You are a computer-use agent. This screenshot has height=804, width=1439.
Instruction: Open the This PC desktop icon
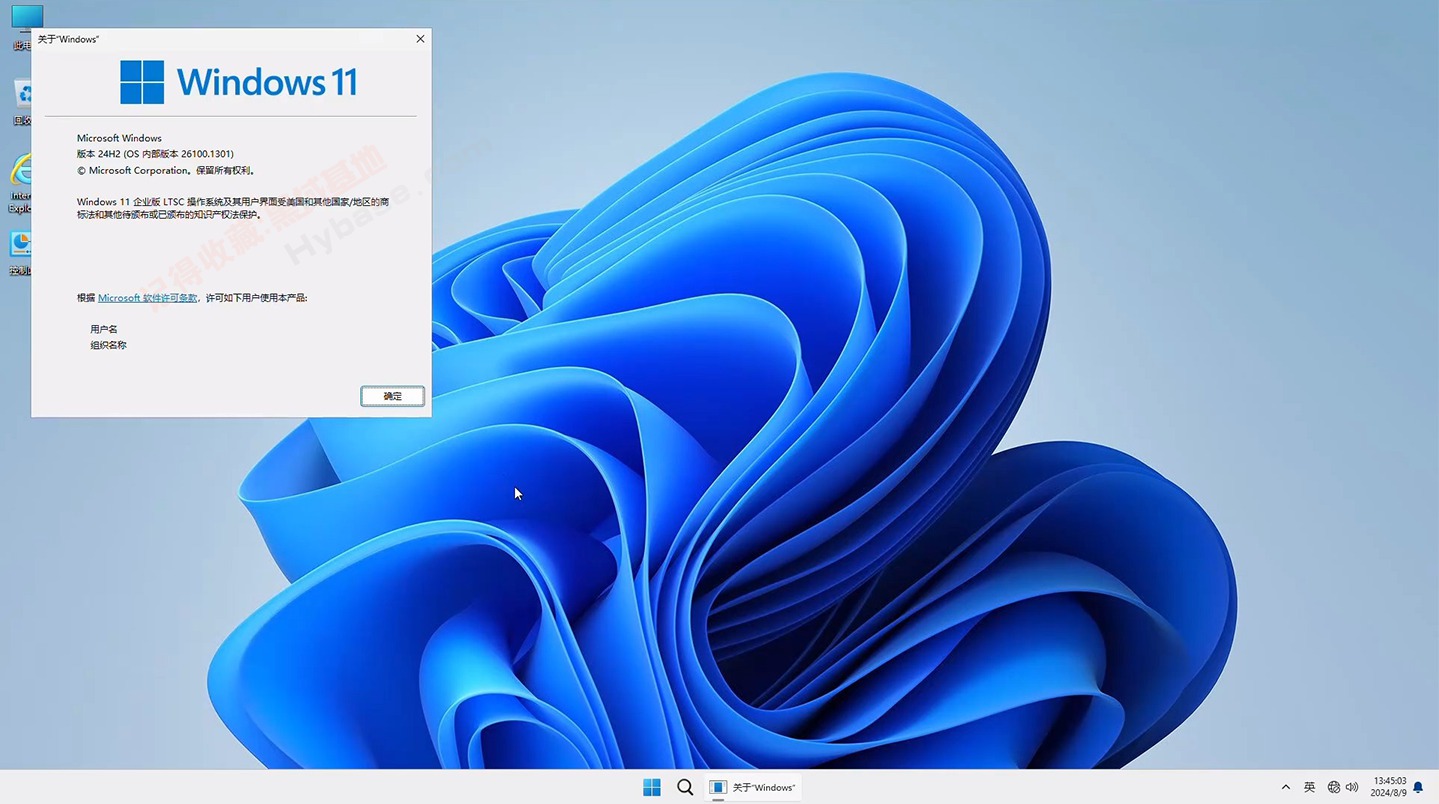pyautogui.click(x=24, y=20)
